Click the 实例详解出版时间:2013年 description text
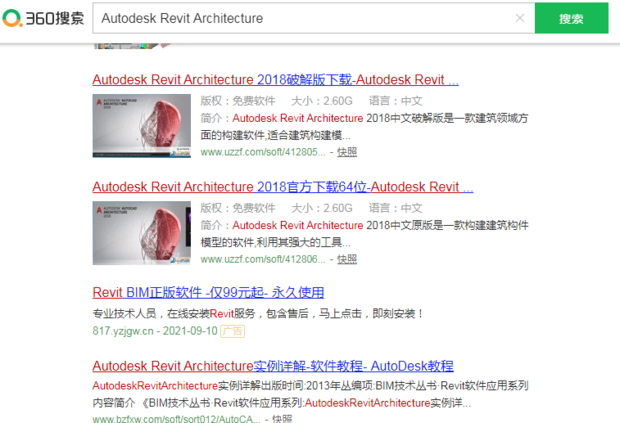 click(310, 394)
